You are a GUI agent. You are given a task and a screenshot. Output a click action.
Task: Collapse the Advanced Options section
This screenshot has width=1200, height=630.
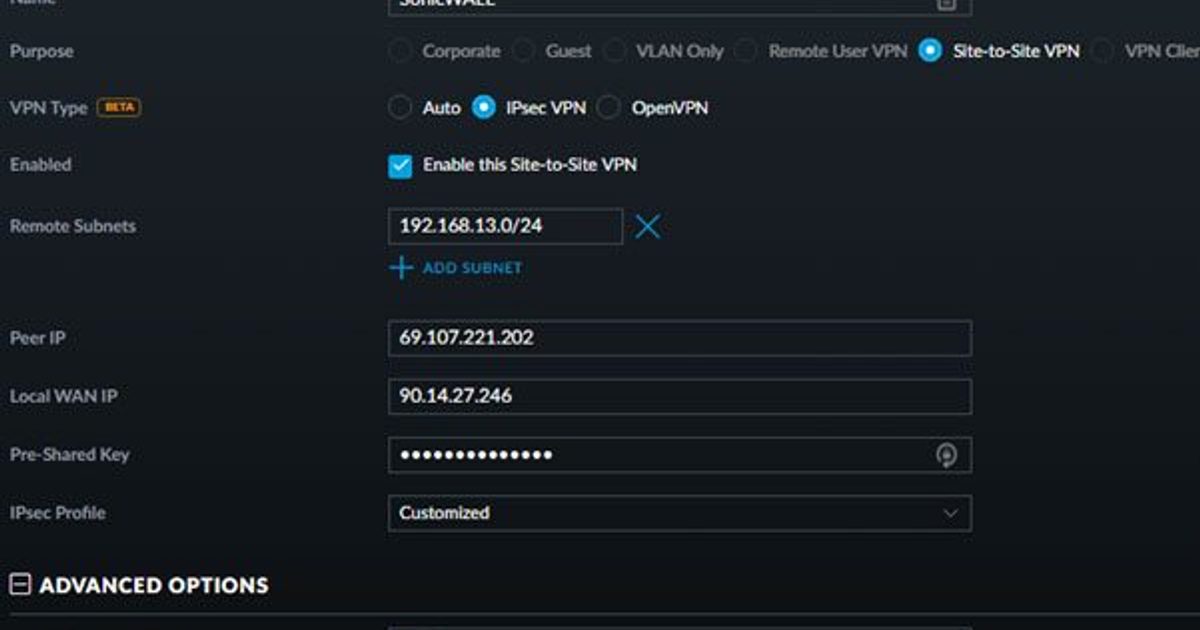20,585
